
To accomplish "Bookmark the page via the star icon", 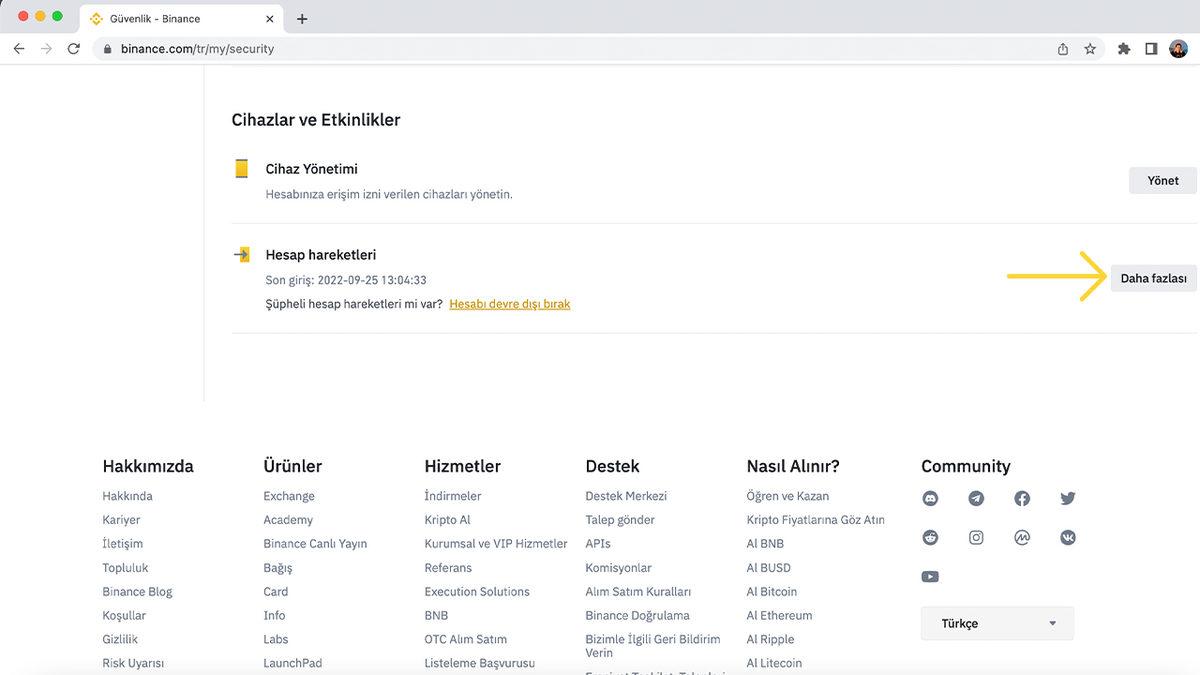I will pos(1090,47).
